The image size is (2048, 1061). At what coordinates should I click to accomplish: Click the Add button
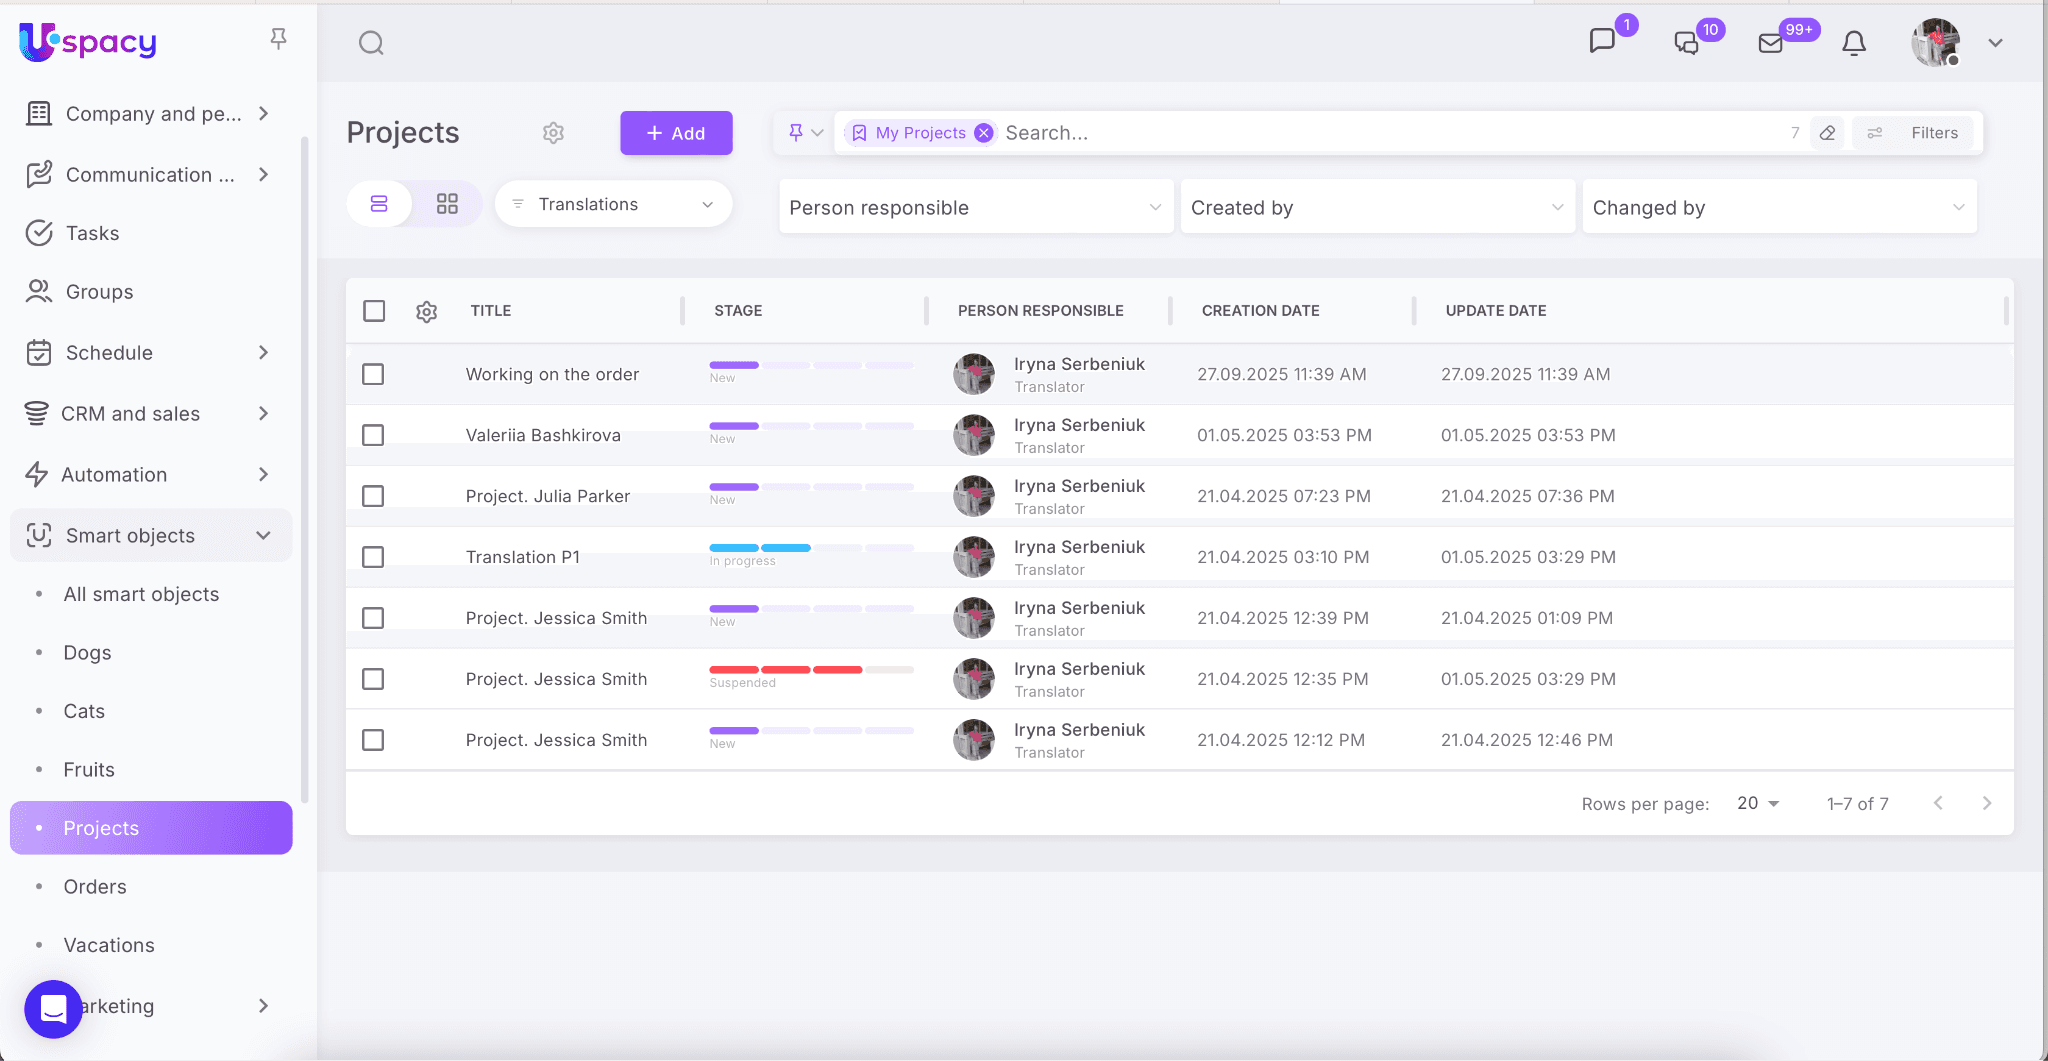[x=676, y=133]
